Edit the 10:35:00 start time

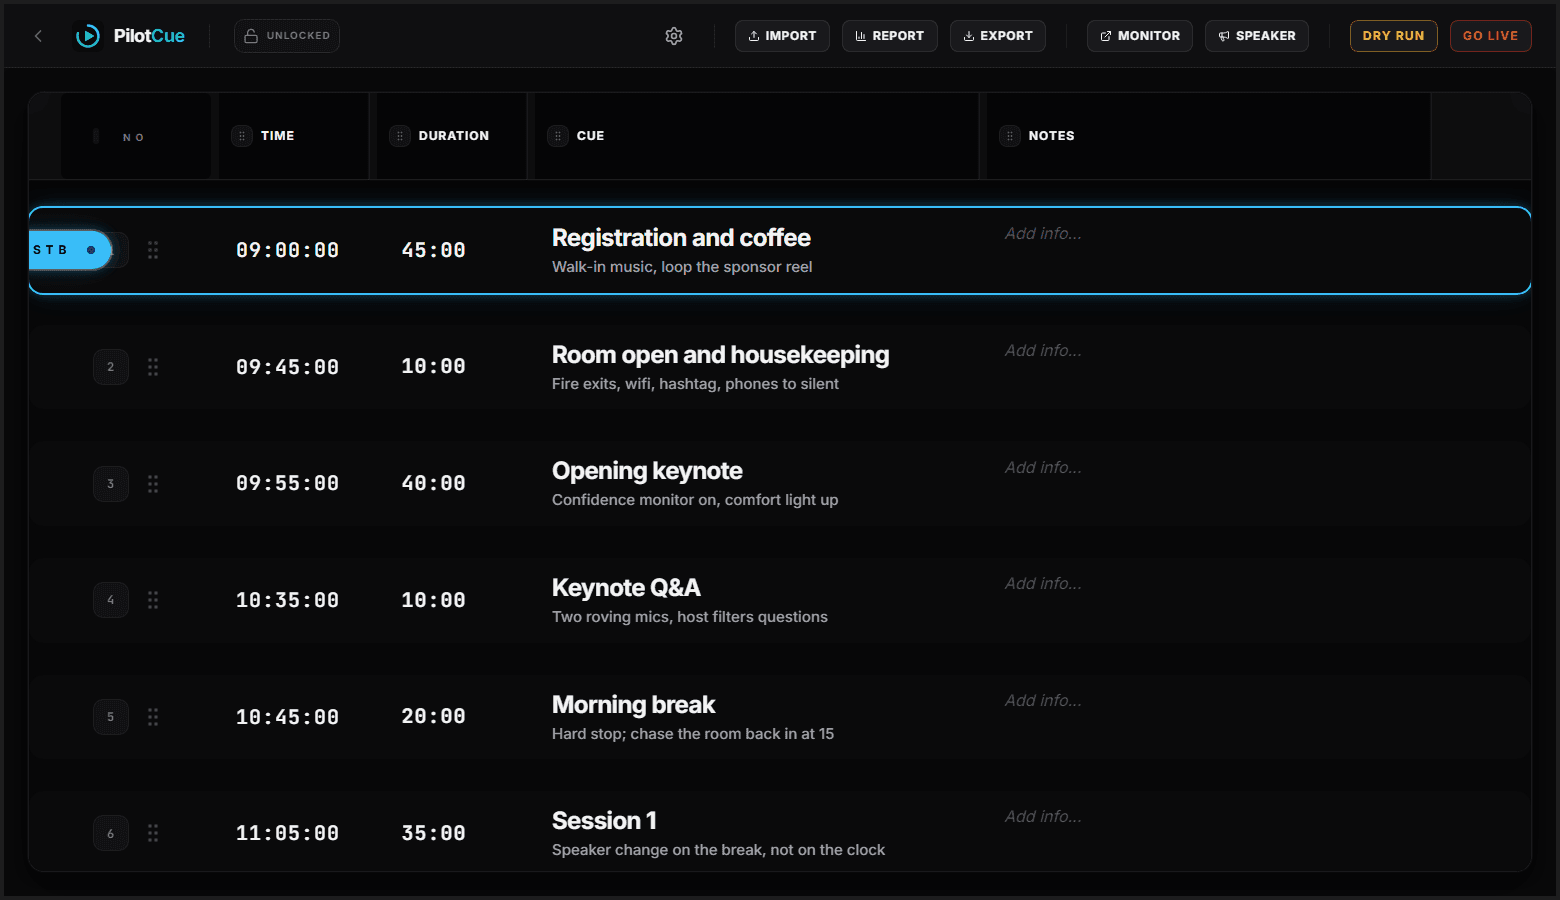[x=288, y=600]
